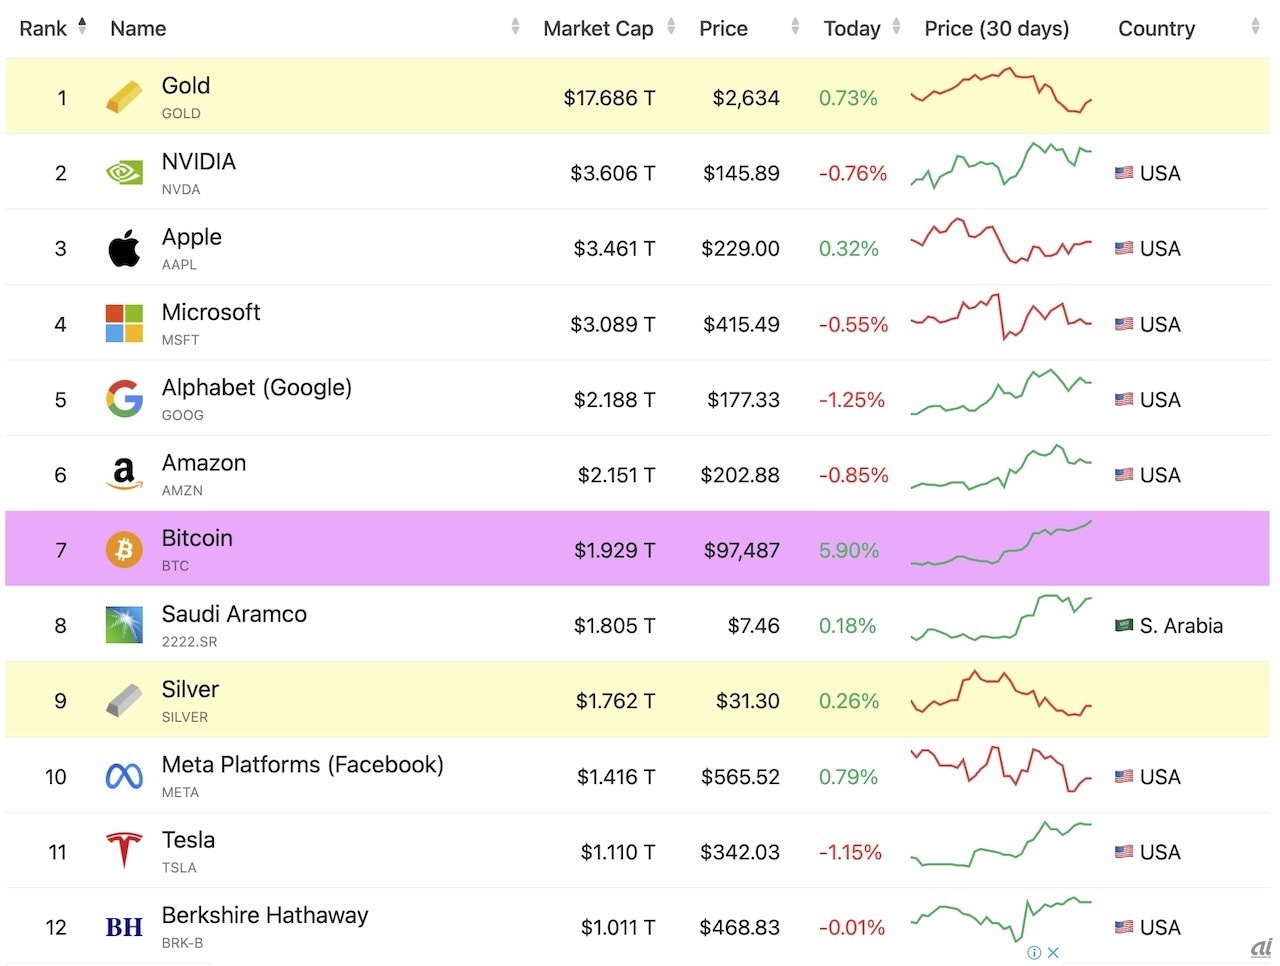Click the S. Arabia country label
Viewport: 1280px width, 966px height.
click(1181, 626)
